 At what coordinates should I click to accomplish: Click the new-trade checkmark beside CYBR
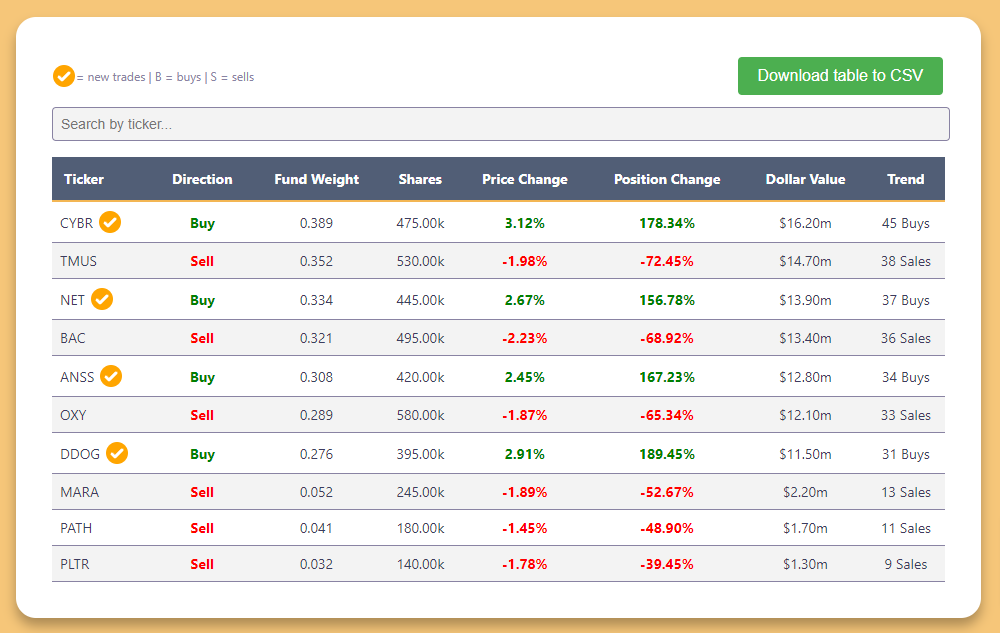pyautogui.click(x=110, y=222)
